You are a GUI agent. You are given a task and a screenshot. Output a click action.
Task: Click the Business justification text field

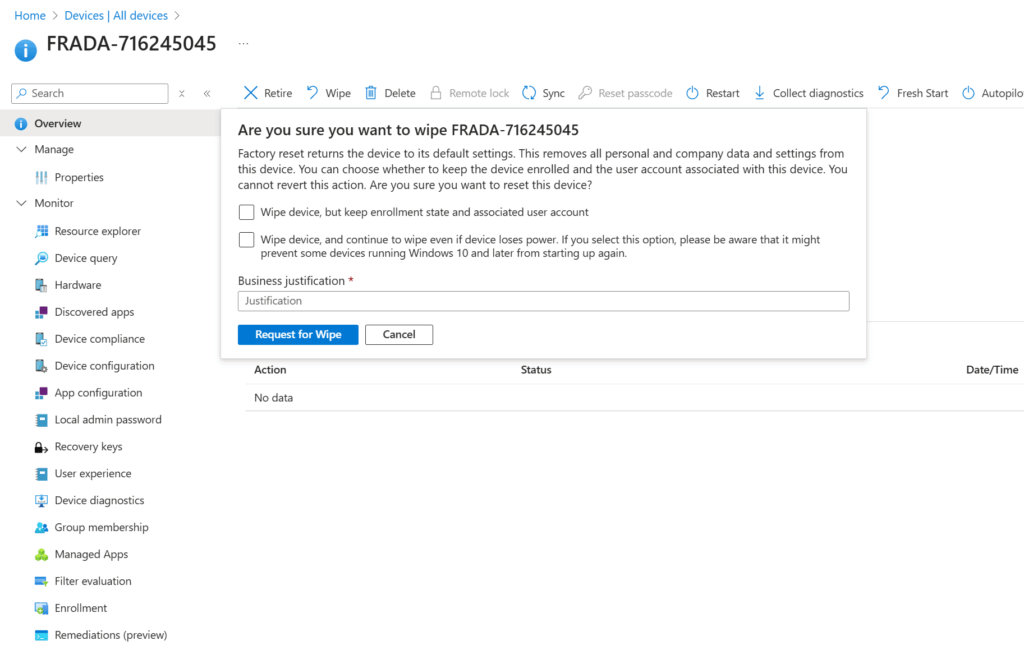543,301
